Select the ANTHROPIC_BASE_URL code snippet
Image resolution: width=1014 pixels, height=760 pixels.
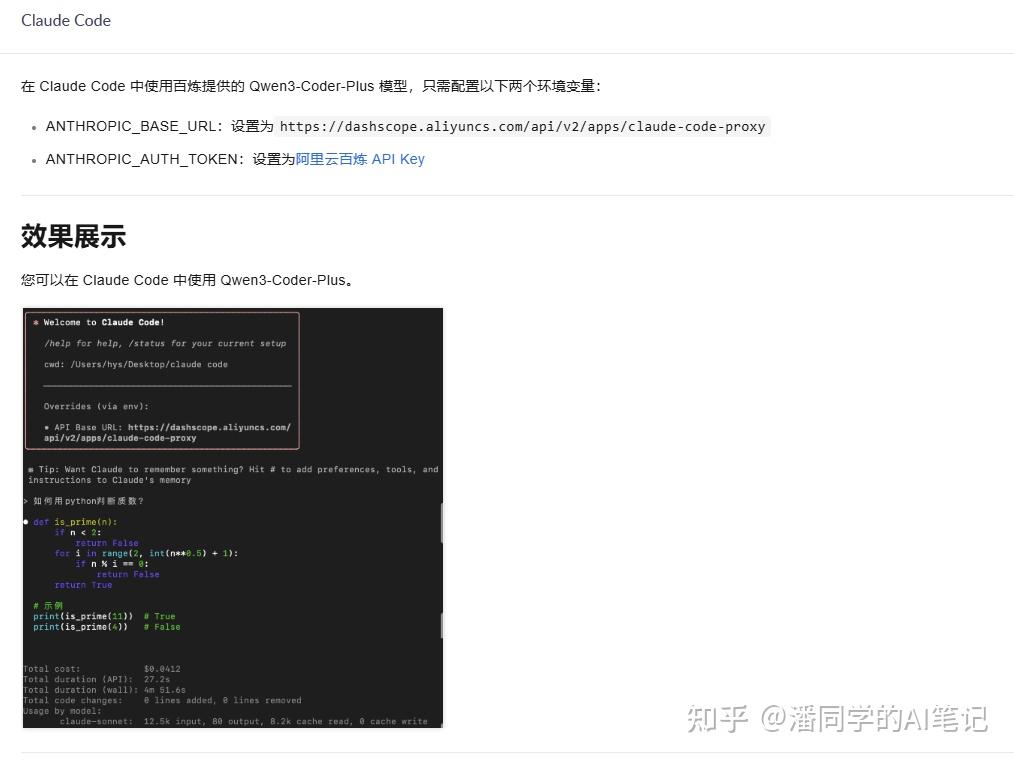tap(523, 126)
